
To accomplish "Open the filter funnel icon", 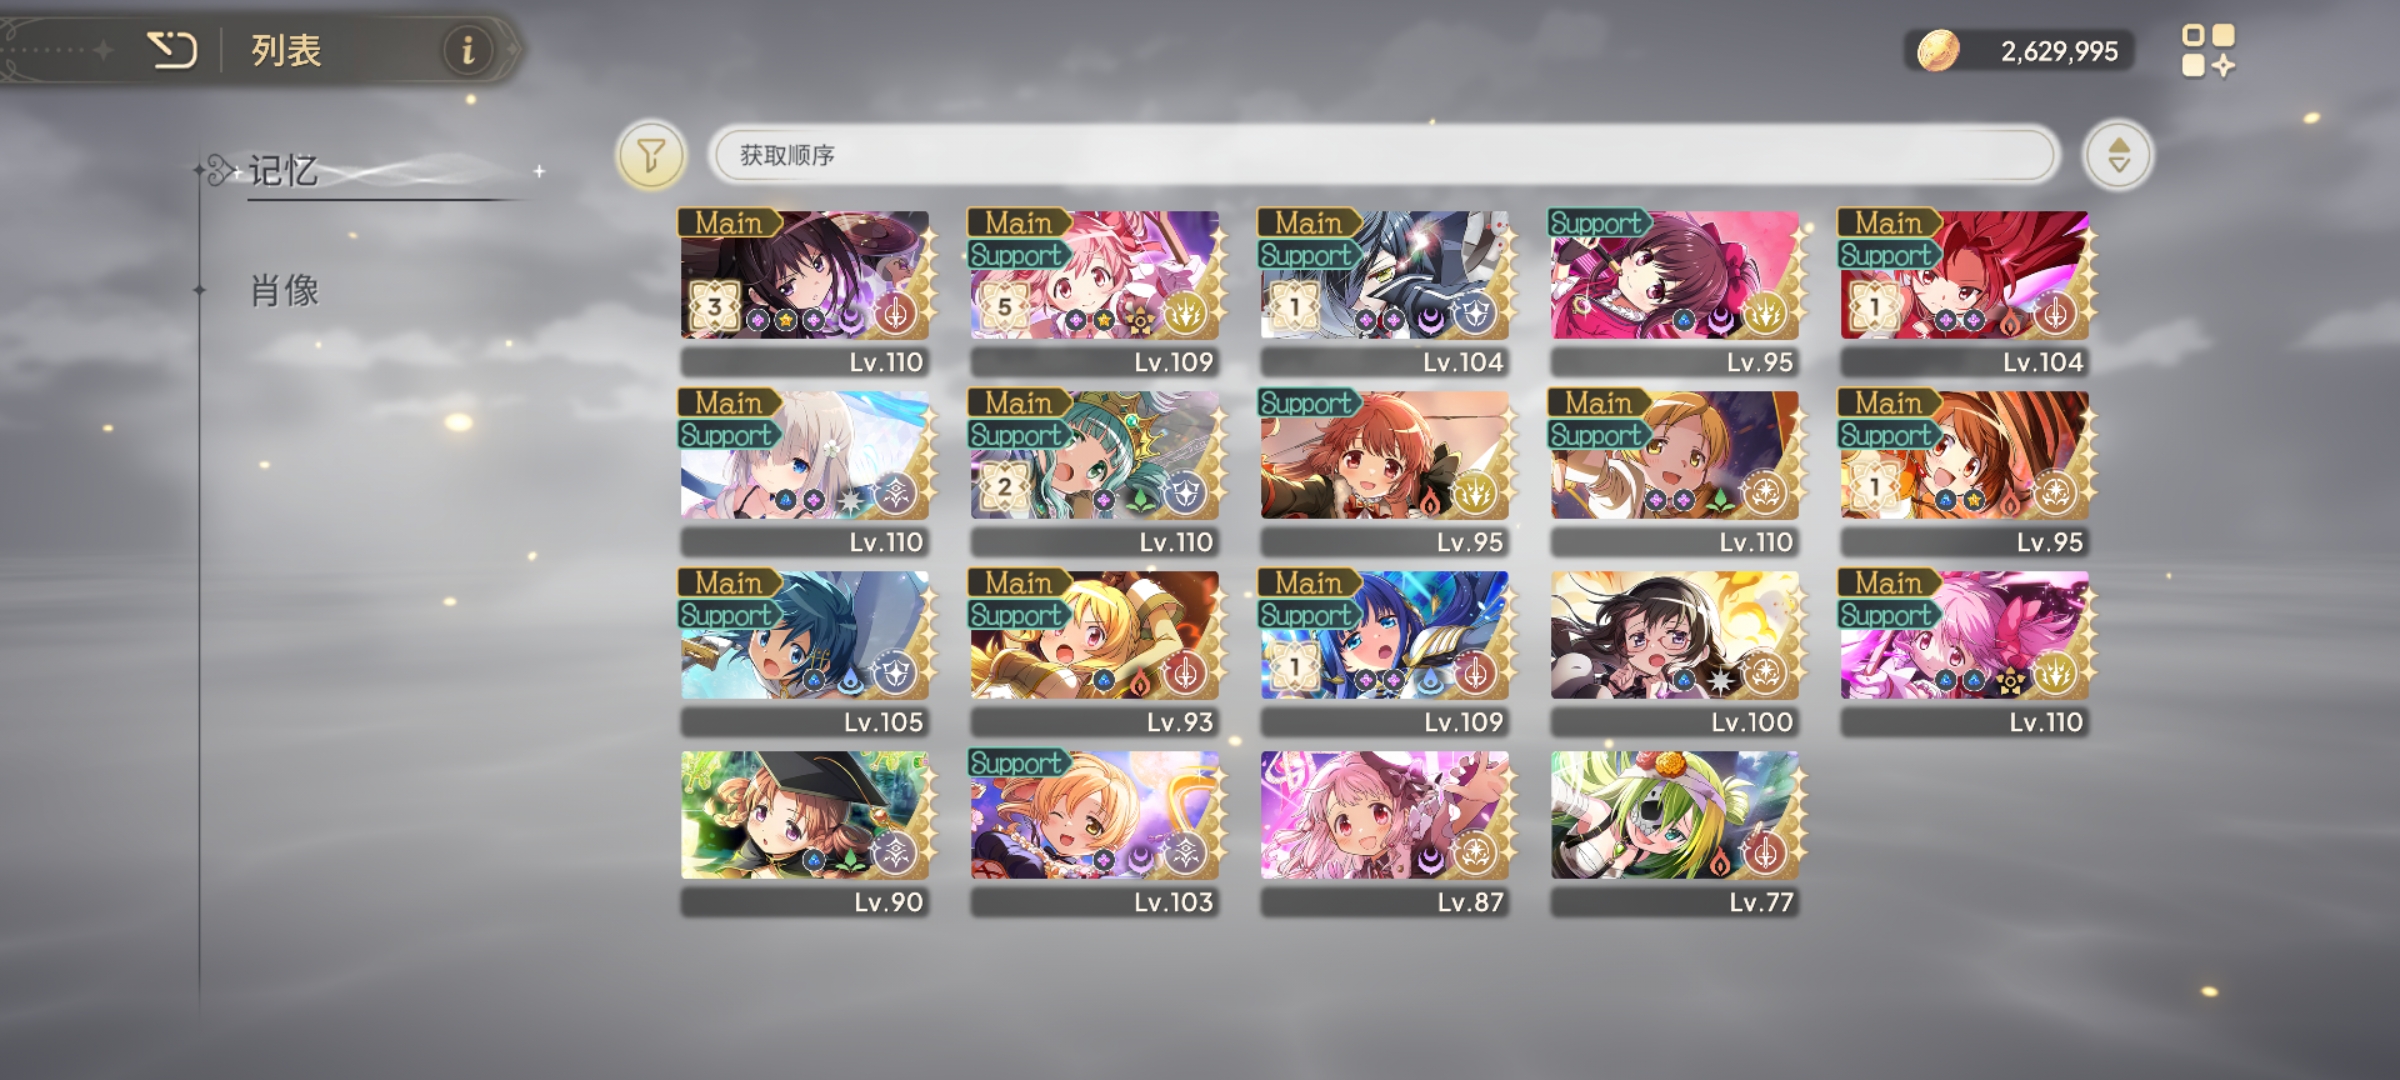I will (x=651, y=155).
